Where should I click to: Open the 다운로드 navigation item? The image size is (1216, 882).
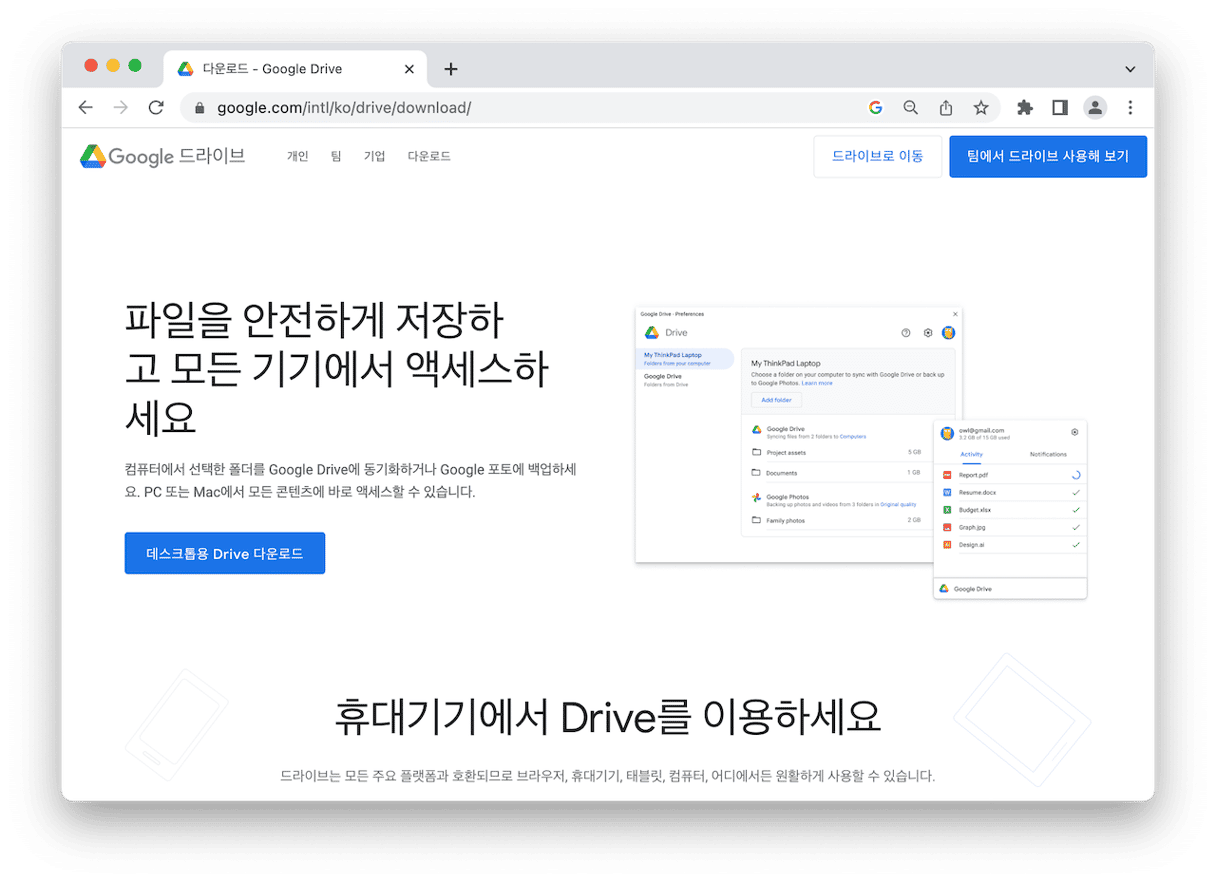429,156
